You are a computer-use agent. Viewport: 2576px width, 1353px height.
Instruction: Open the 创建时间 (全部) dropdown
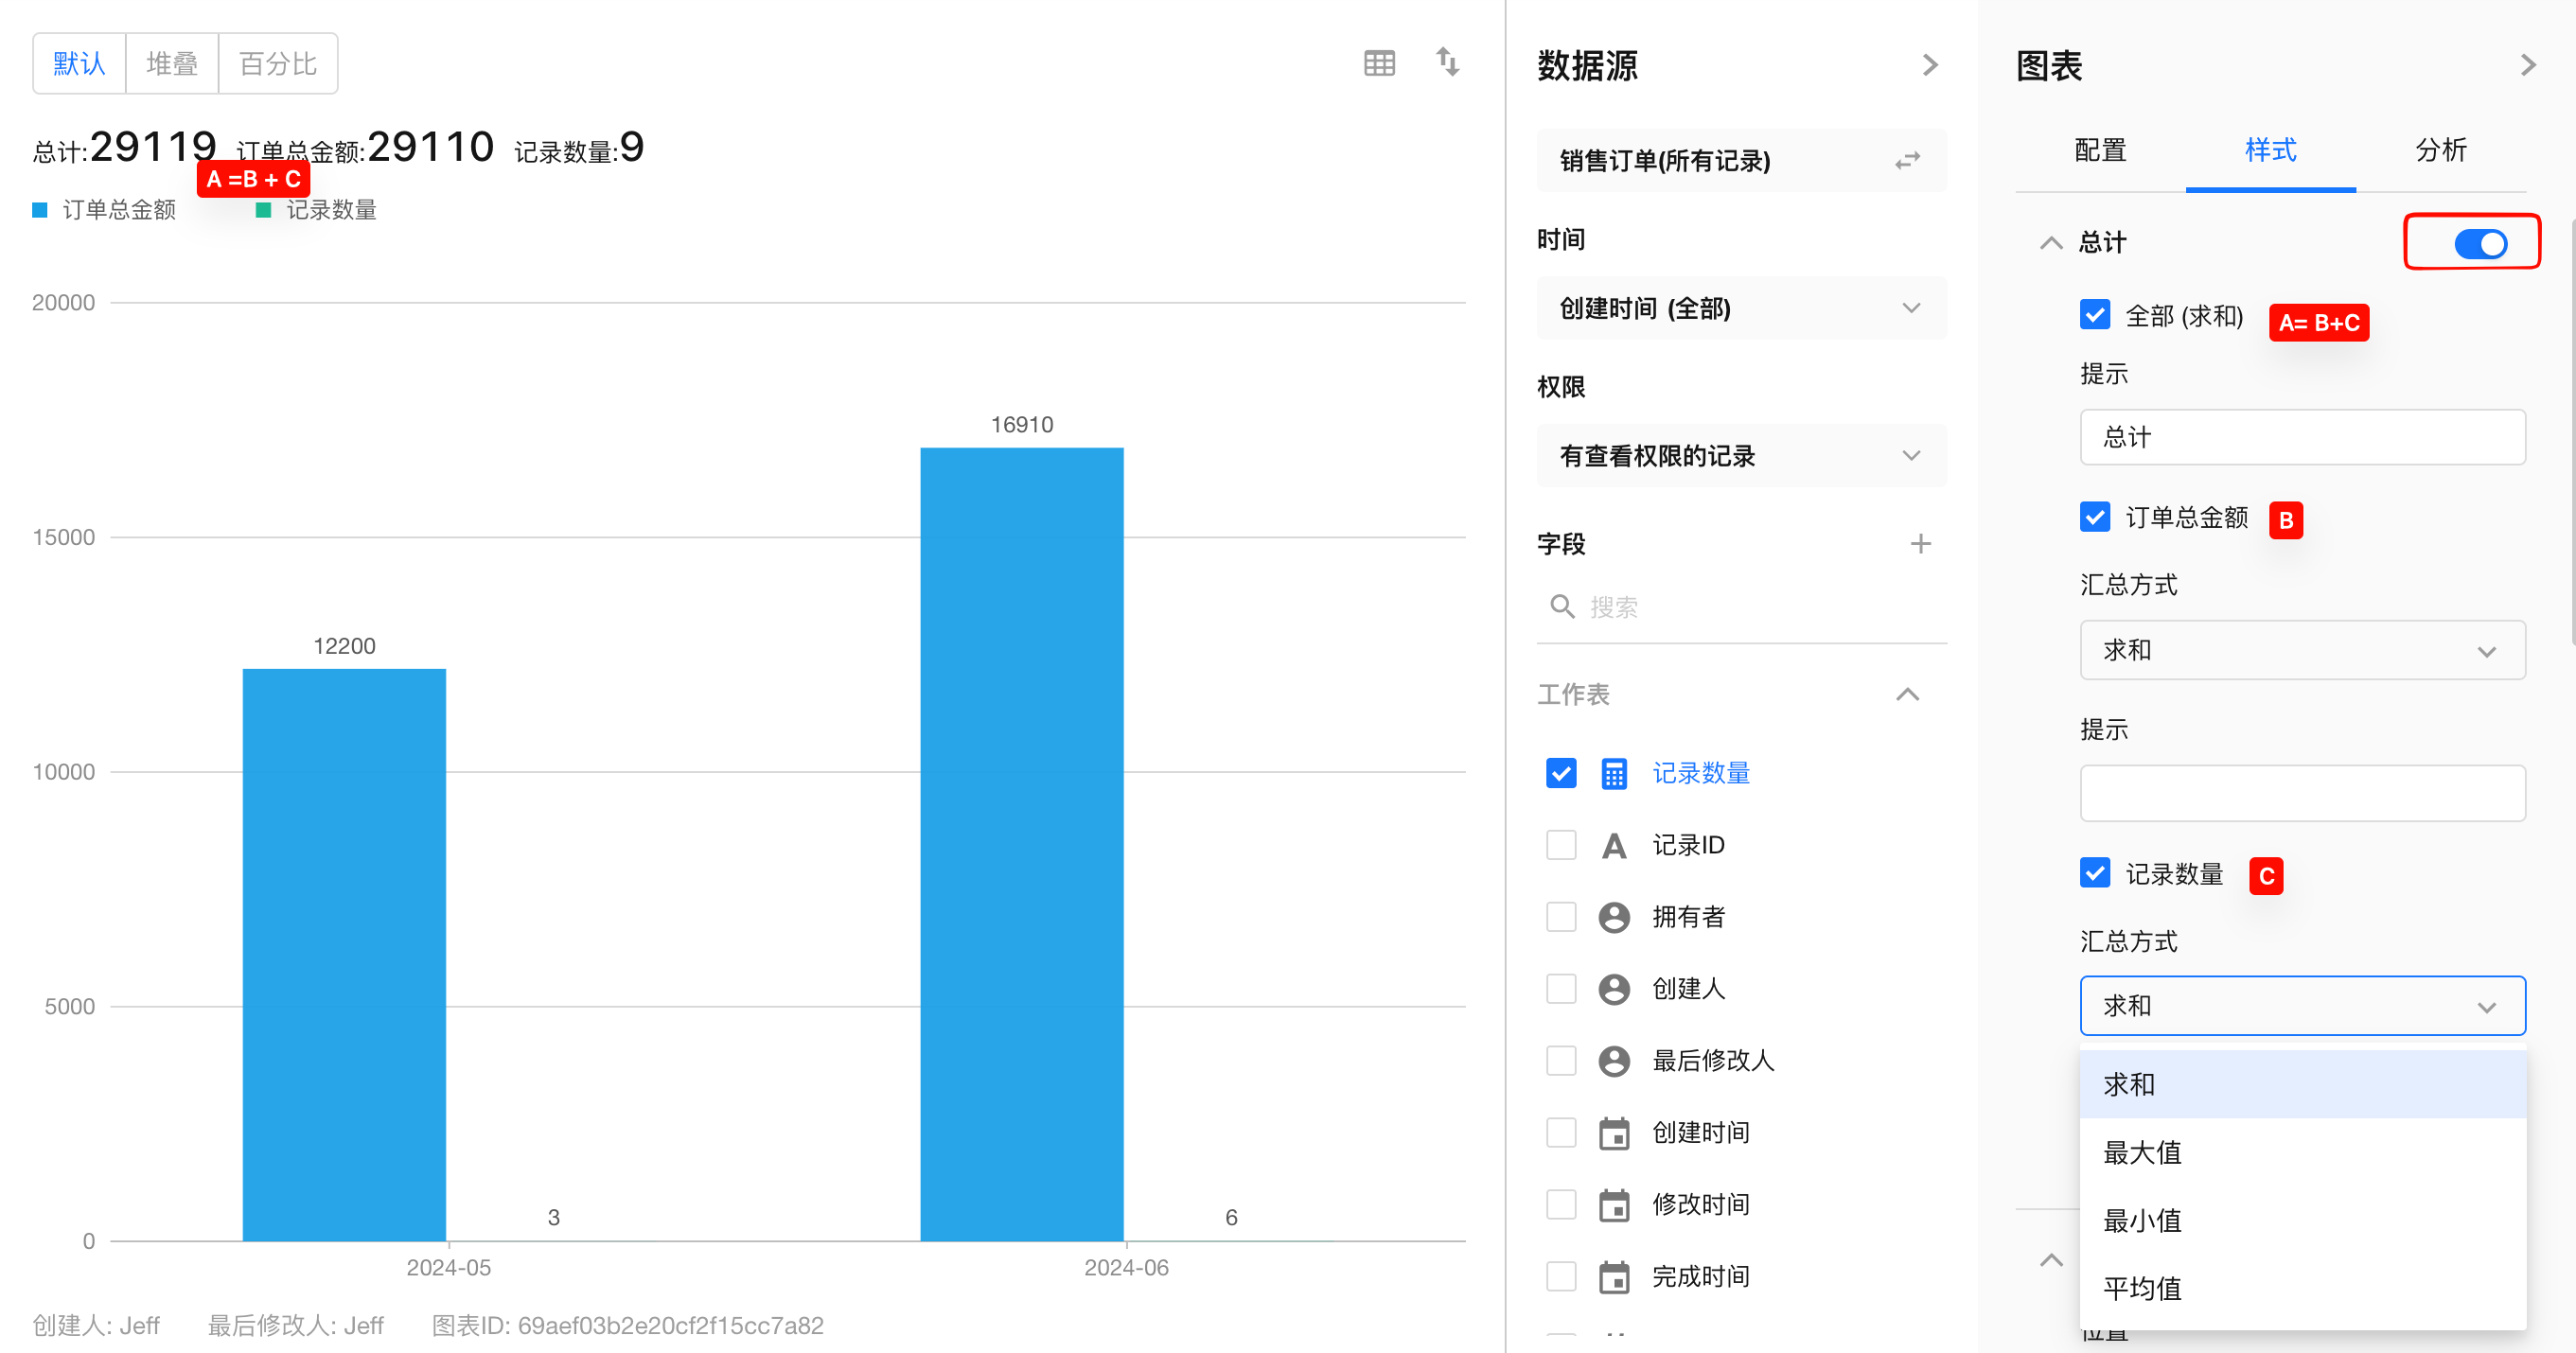coord(1741,308)
